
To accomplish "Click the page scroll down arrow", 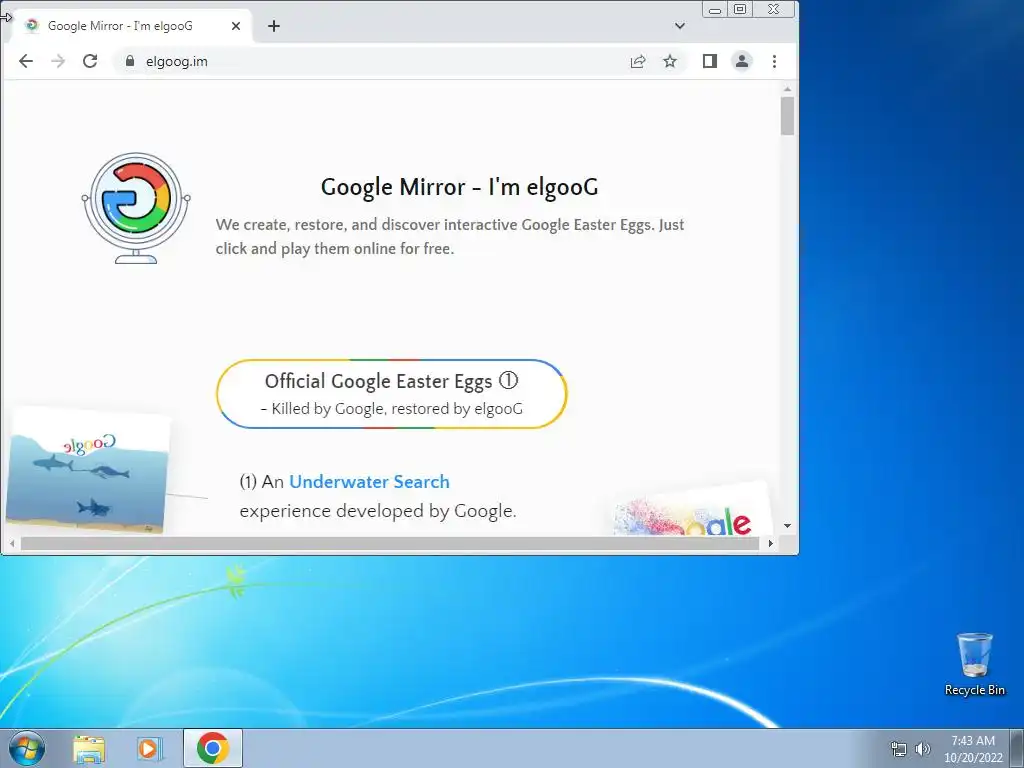I will coord(788,526).
